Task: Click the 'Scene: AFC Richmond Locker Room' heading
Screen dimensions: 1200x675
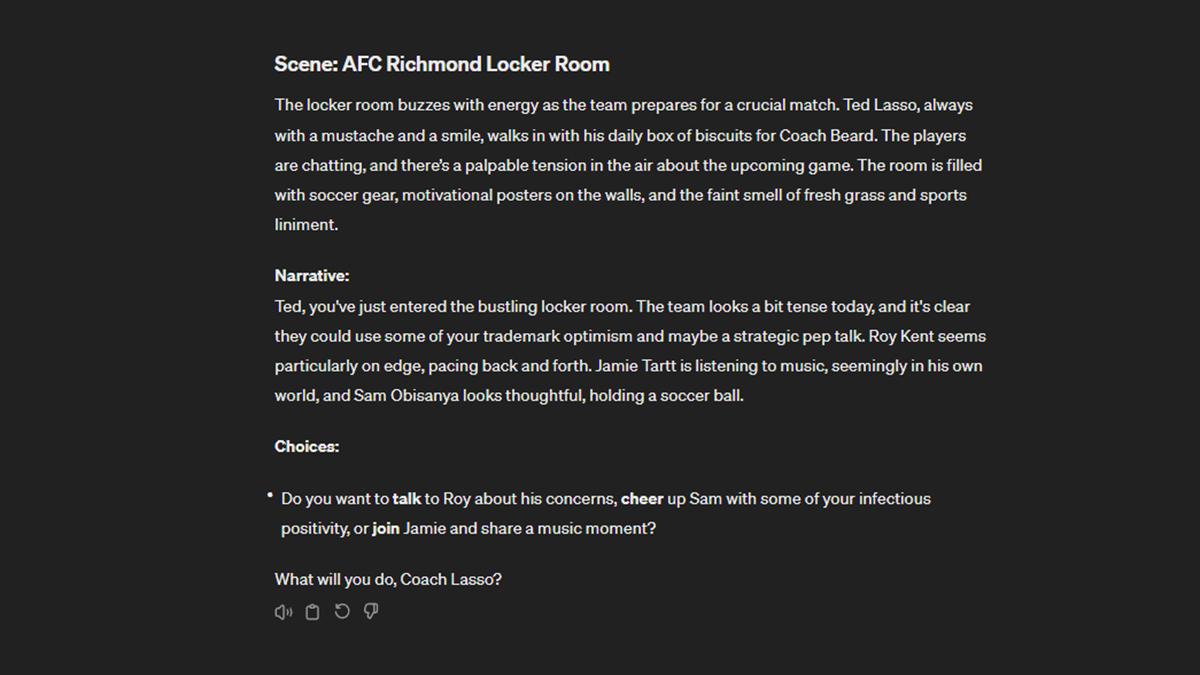Action: pyautogui.click(x=441, y=65)
